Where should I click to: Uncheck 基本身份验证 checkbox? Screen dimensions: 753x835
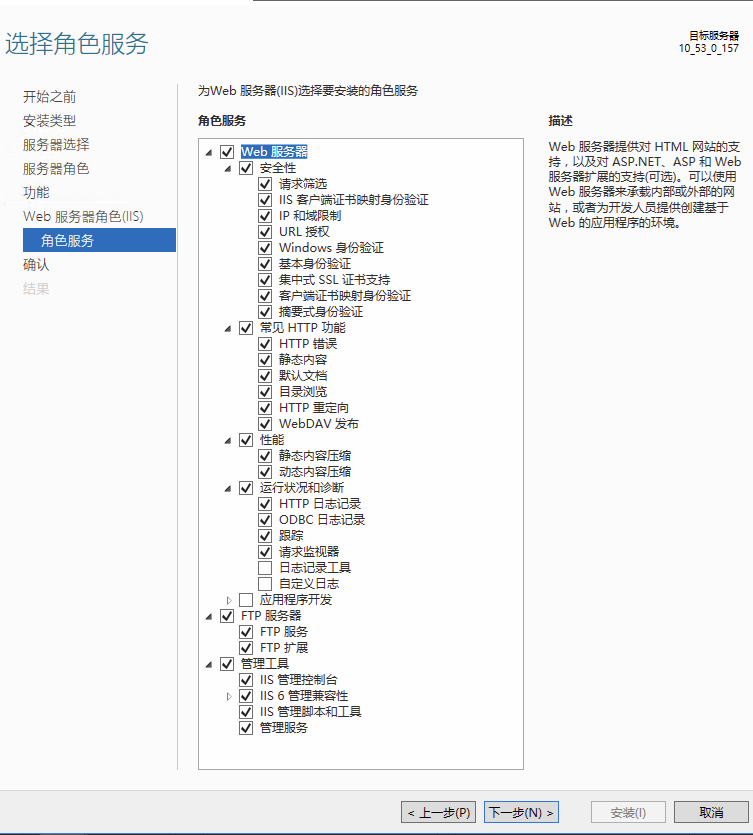click(265, 264)
